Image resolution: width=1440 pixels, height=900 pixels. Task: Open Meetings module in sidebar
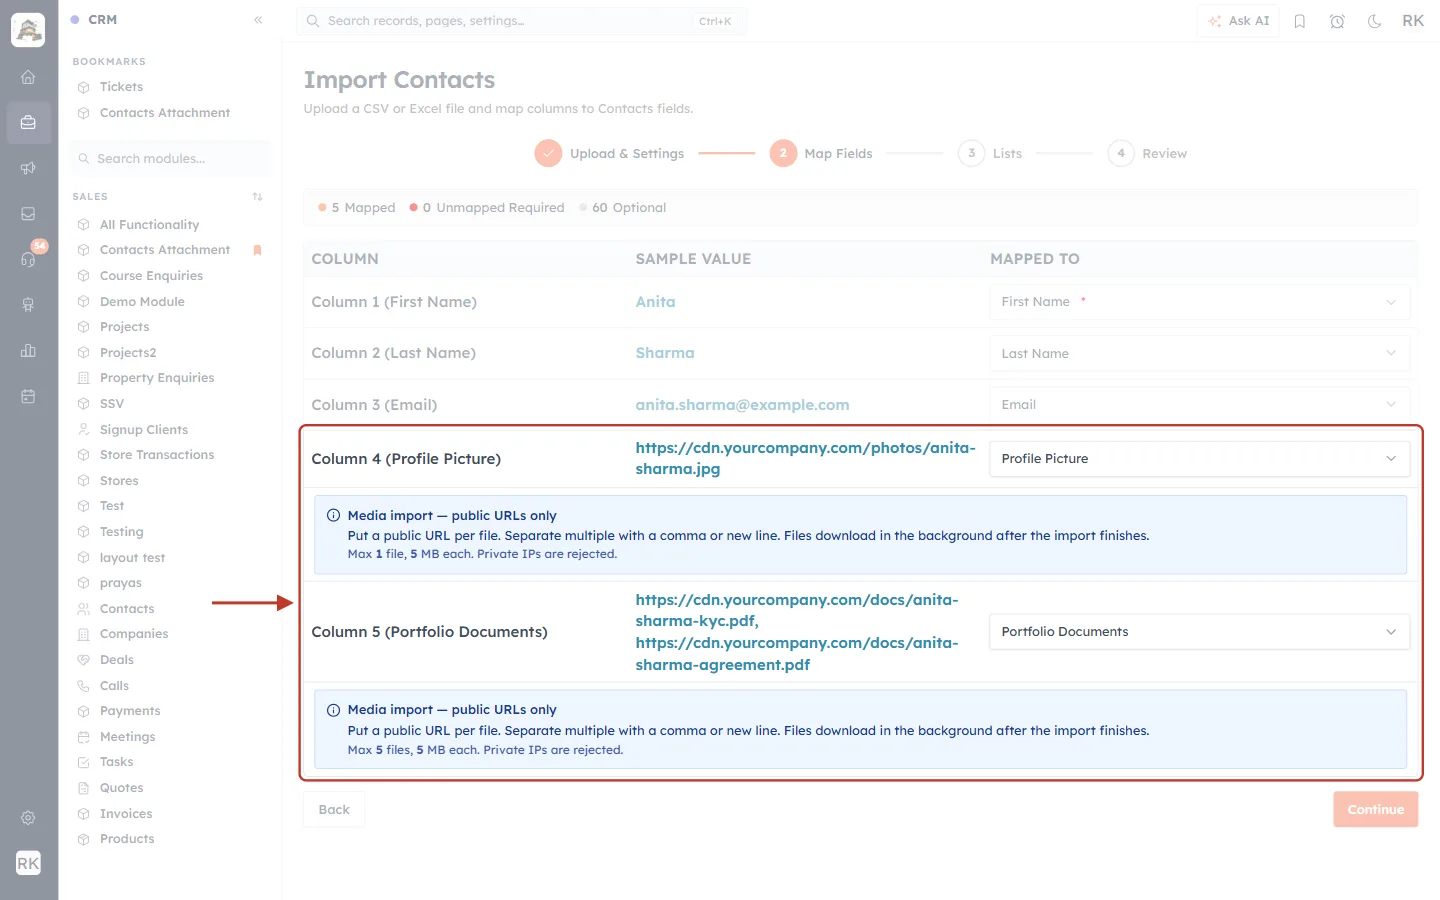click(x=127, y=737)
